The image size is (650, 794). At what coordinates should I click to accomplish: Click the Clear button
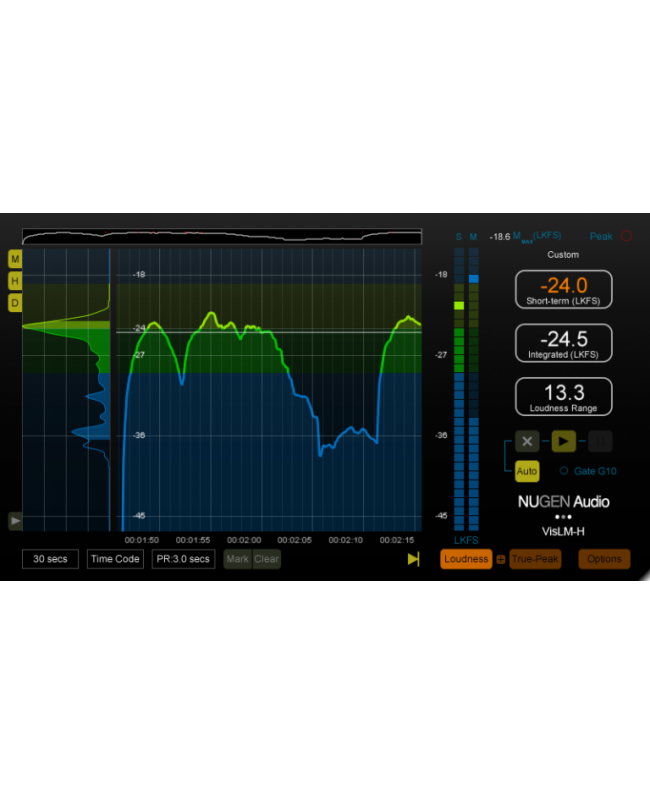point(266,559)
